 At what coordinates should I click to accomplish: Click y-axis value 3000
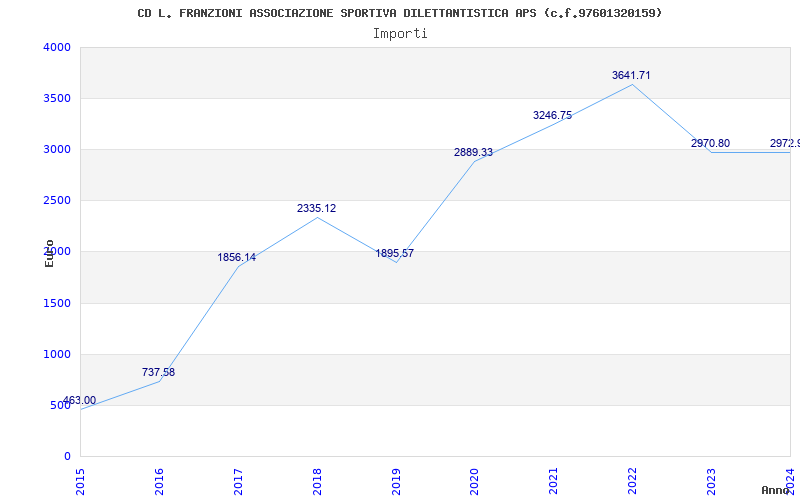57,149
